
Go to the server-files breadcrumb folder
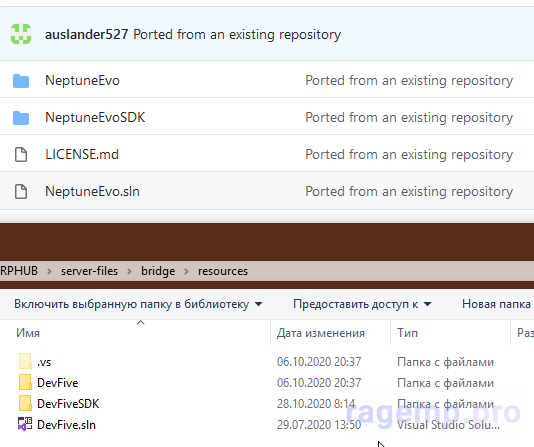[x=89, y=271]
